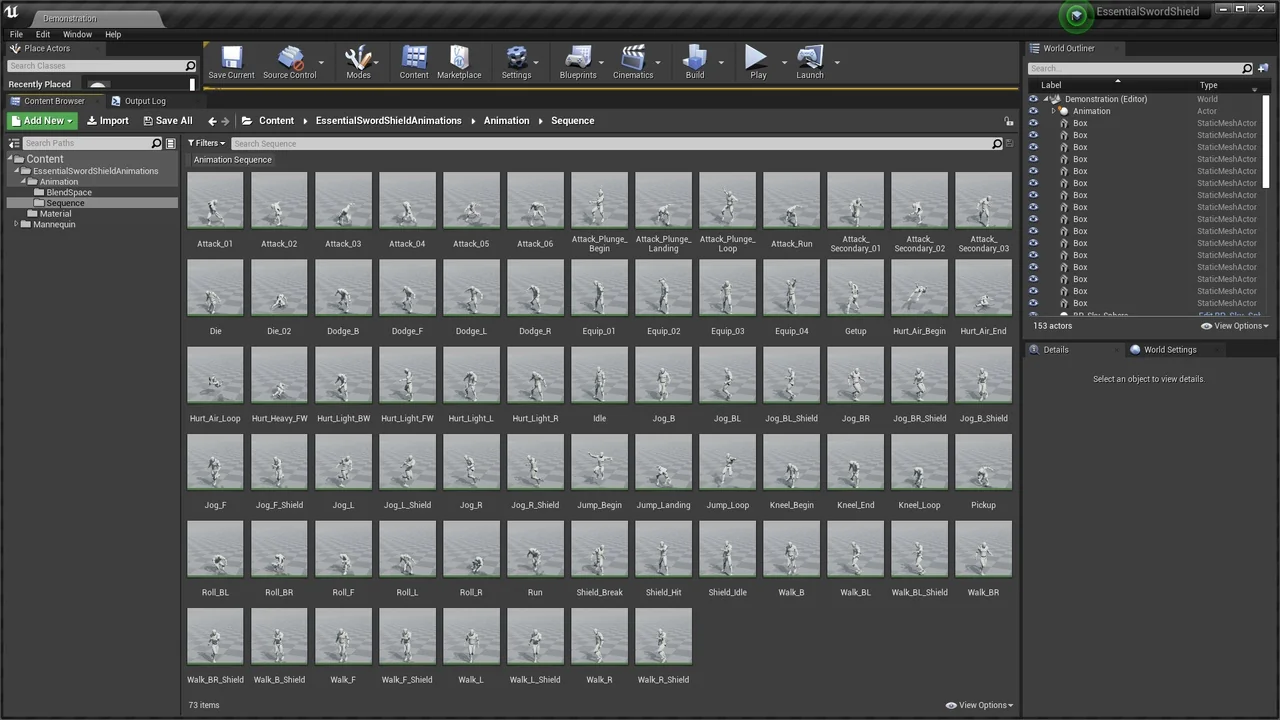1280x720 pixels.
Task: Expand the Add New dropdown
Action: 44,120
